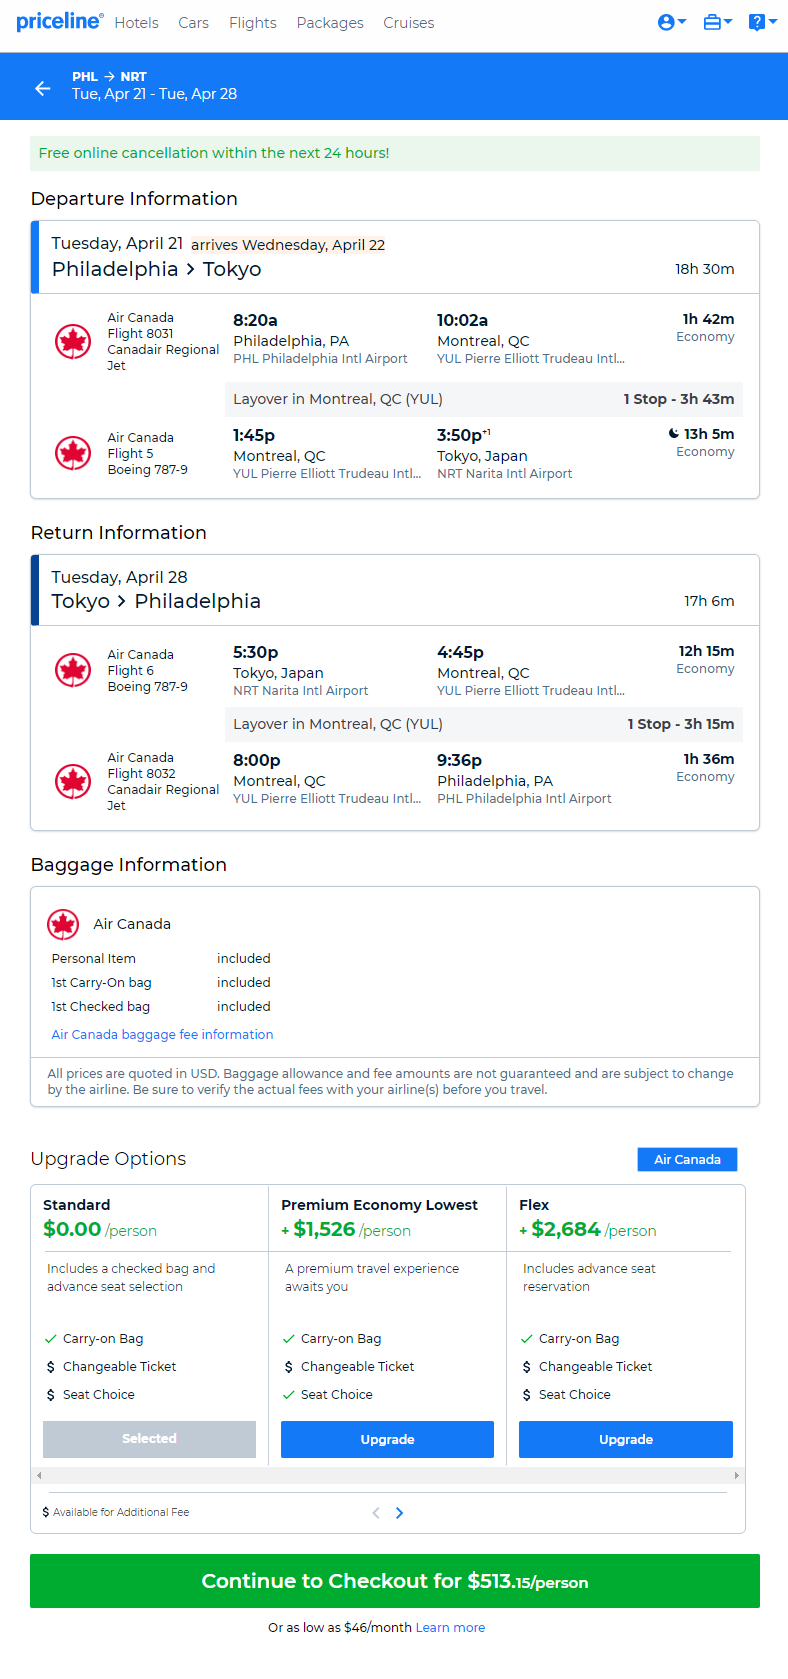This screenshot has width=788, height=1679.
Task: Open the help question mark menu
Action: [x=762, y=22]
